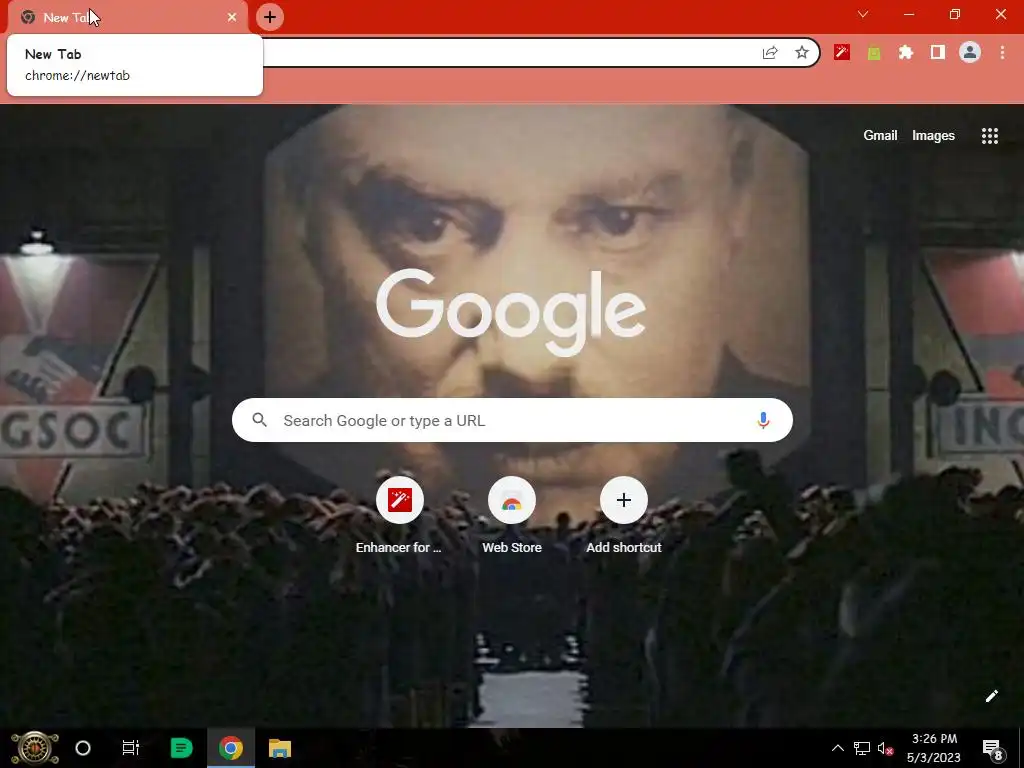This screenshot has height=768, width=1024.
Task: Open the green chat app on taskbar
Action: click(x=181, y=748)
